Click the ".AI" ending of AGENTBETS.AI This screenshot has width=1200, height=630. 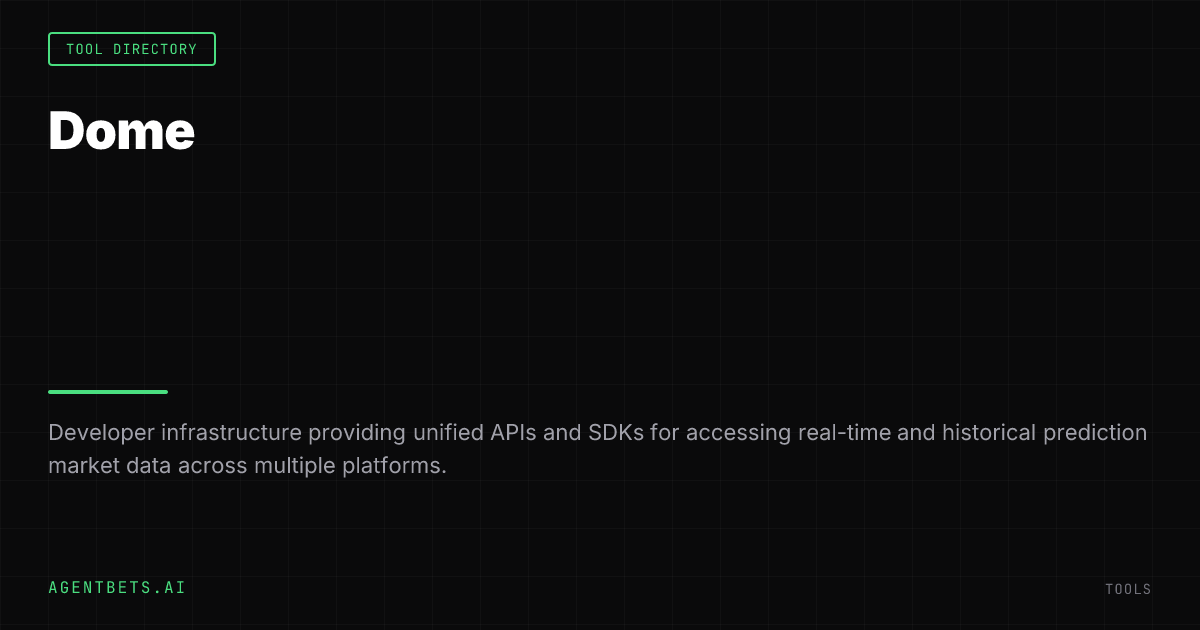[x=170, y=588]
